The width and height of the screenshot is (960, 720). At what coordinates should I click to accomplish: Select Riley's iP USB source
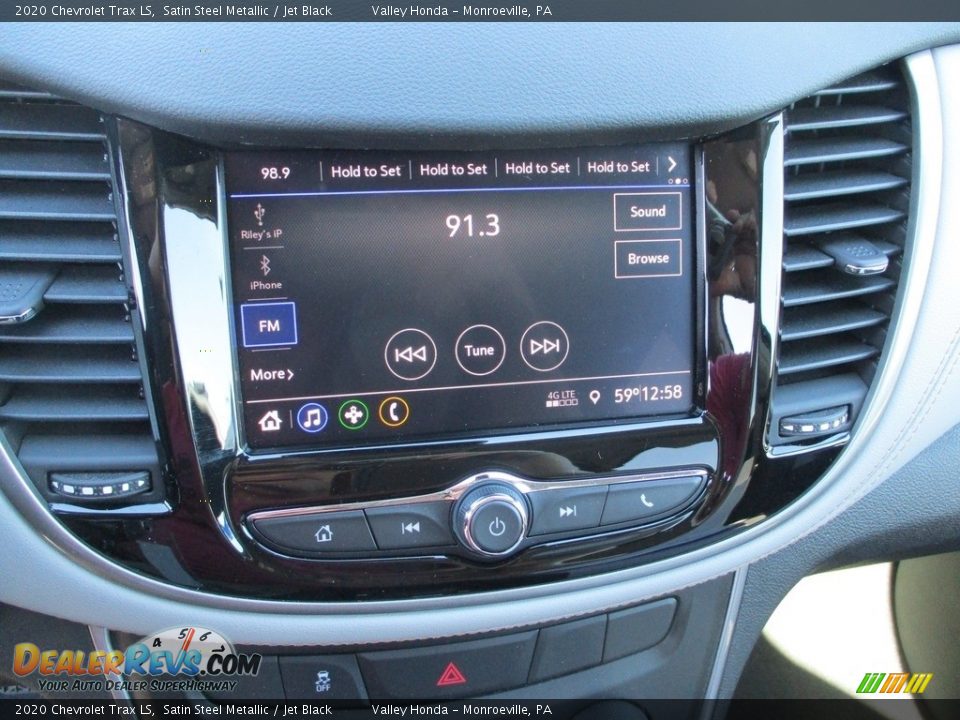point(261,222)
